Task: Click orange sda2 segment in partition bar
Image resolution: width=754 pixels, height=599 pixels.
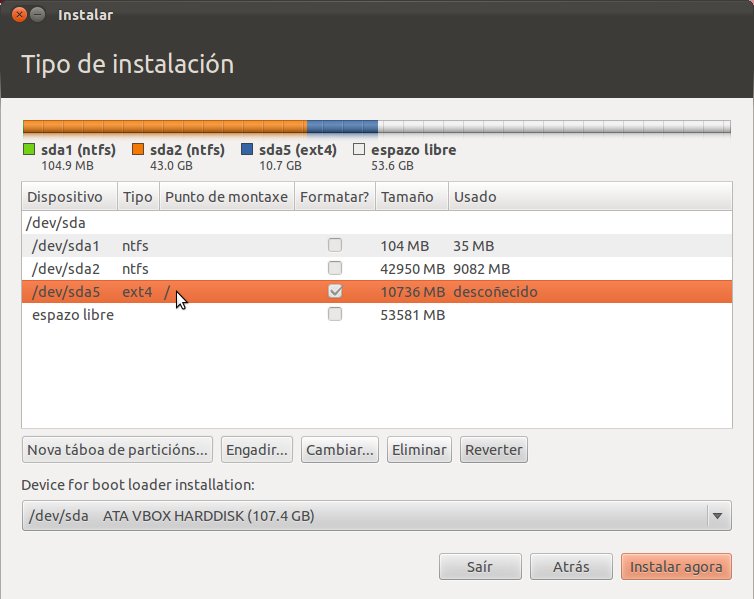Action: click(165, 127)
